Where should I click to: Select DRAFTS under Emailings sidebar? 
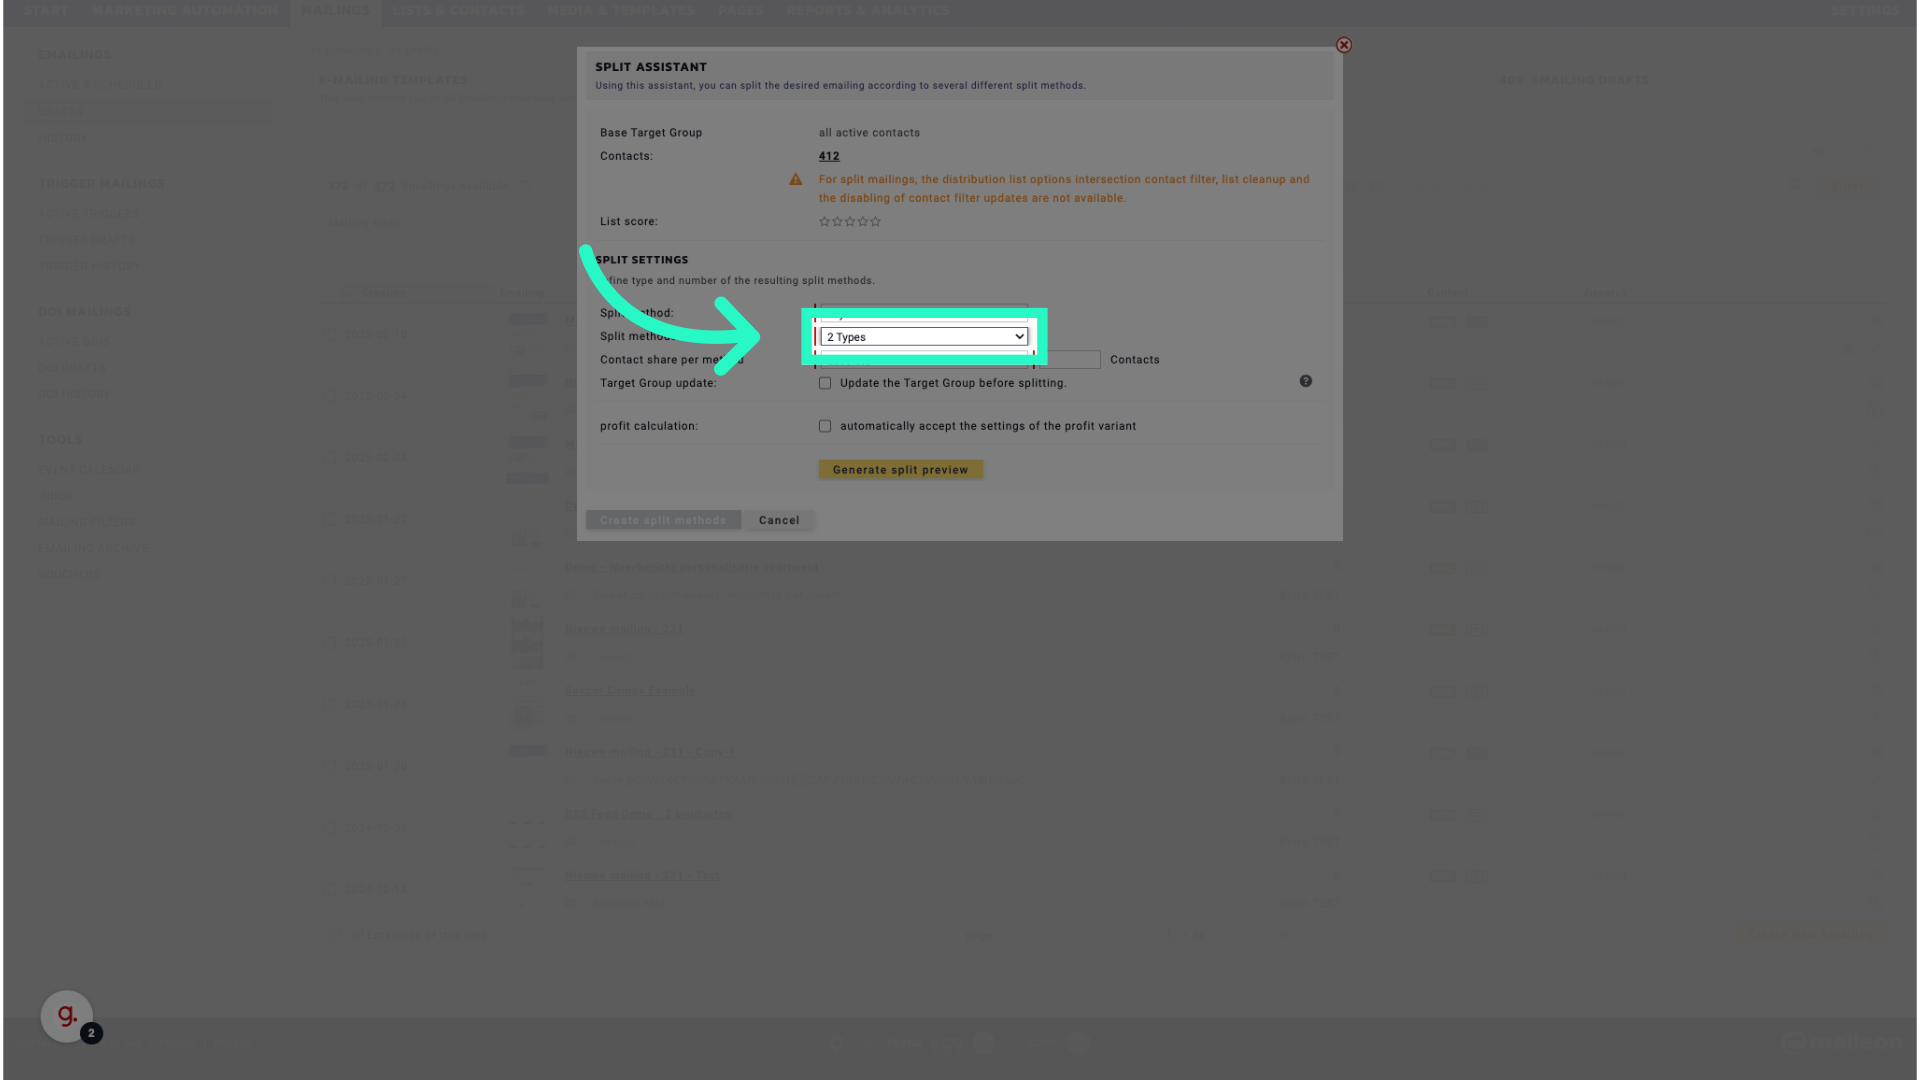pyautogui.click(x=62, y=112)
